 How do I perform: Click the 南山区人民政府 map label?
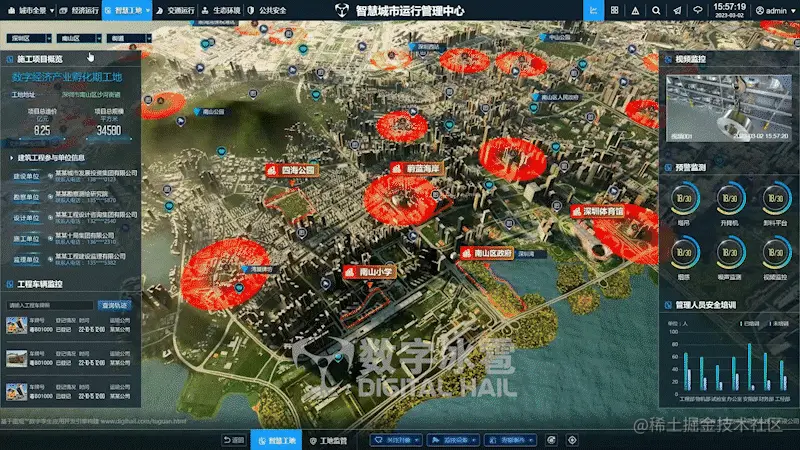[x=556, y=97]
